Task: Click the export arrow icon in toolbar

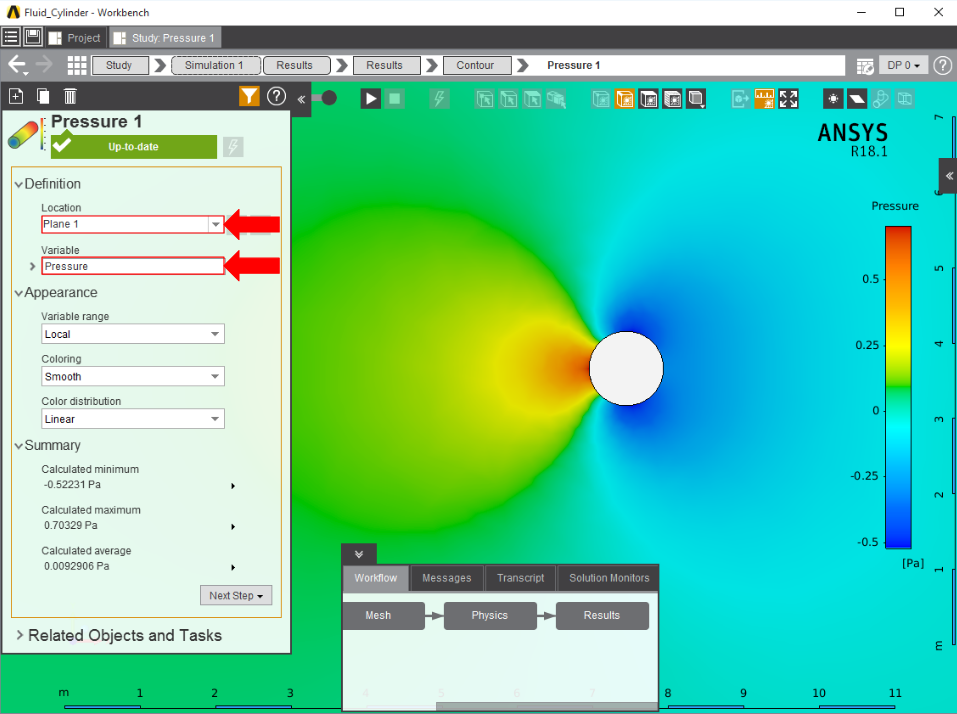Action: click(740, 99)
